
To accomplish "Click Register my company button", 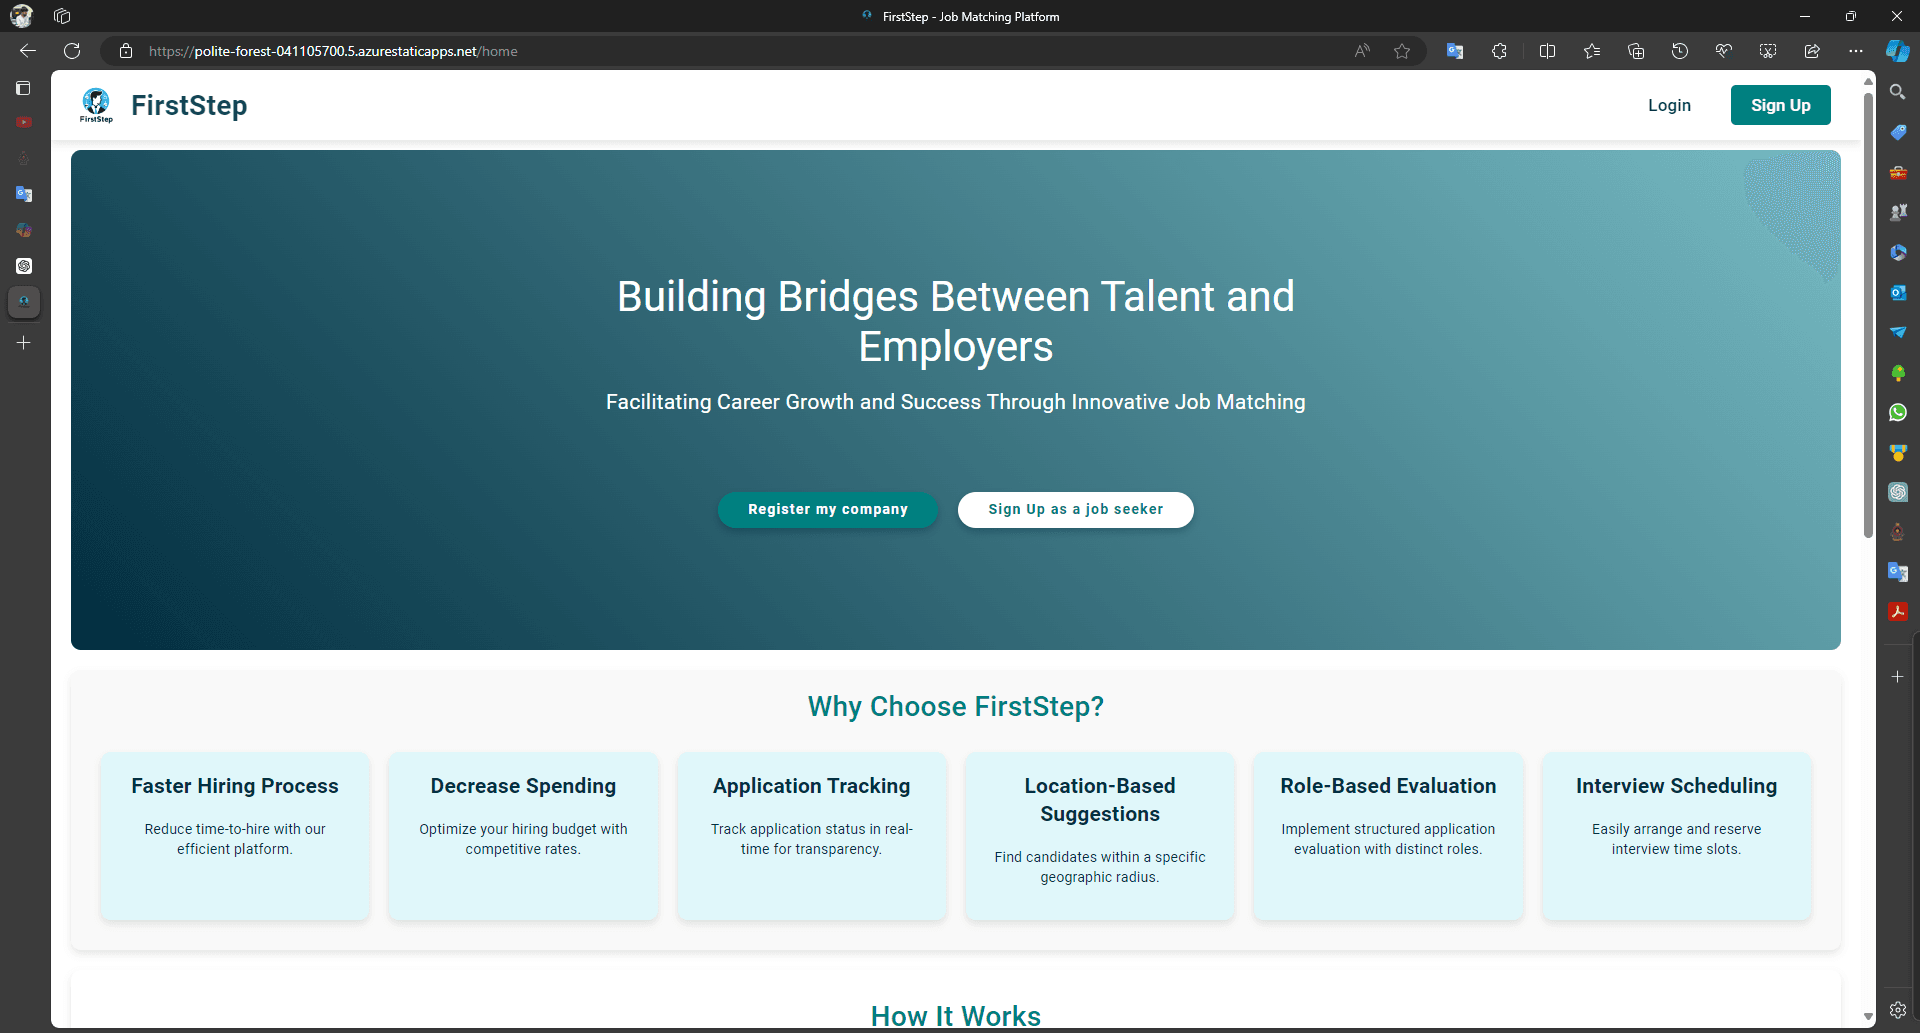I will tap(827, 509).
